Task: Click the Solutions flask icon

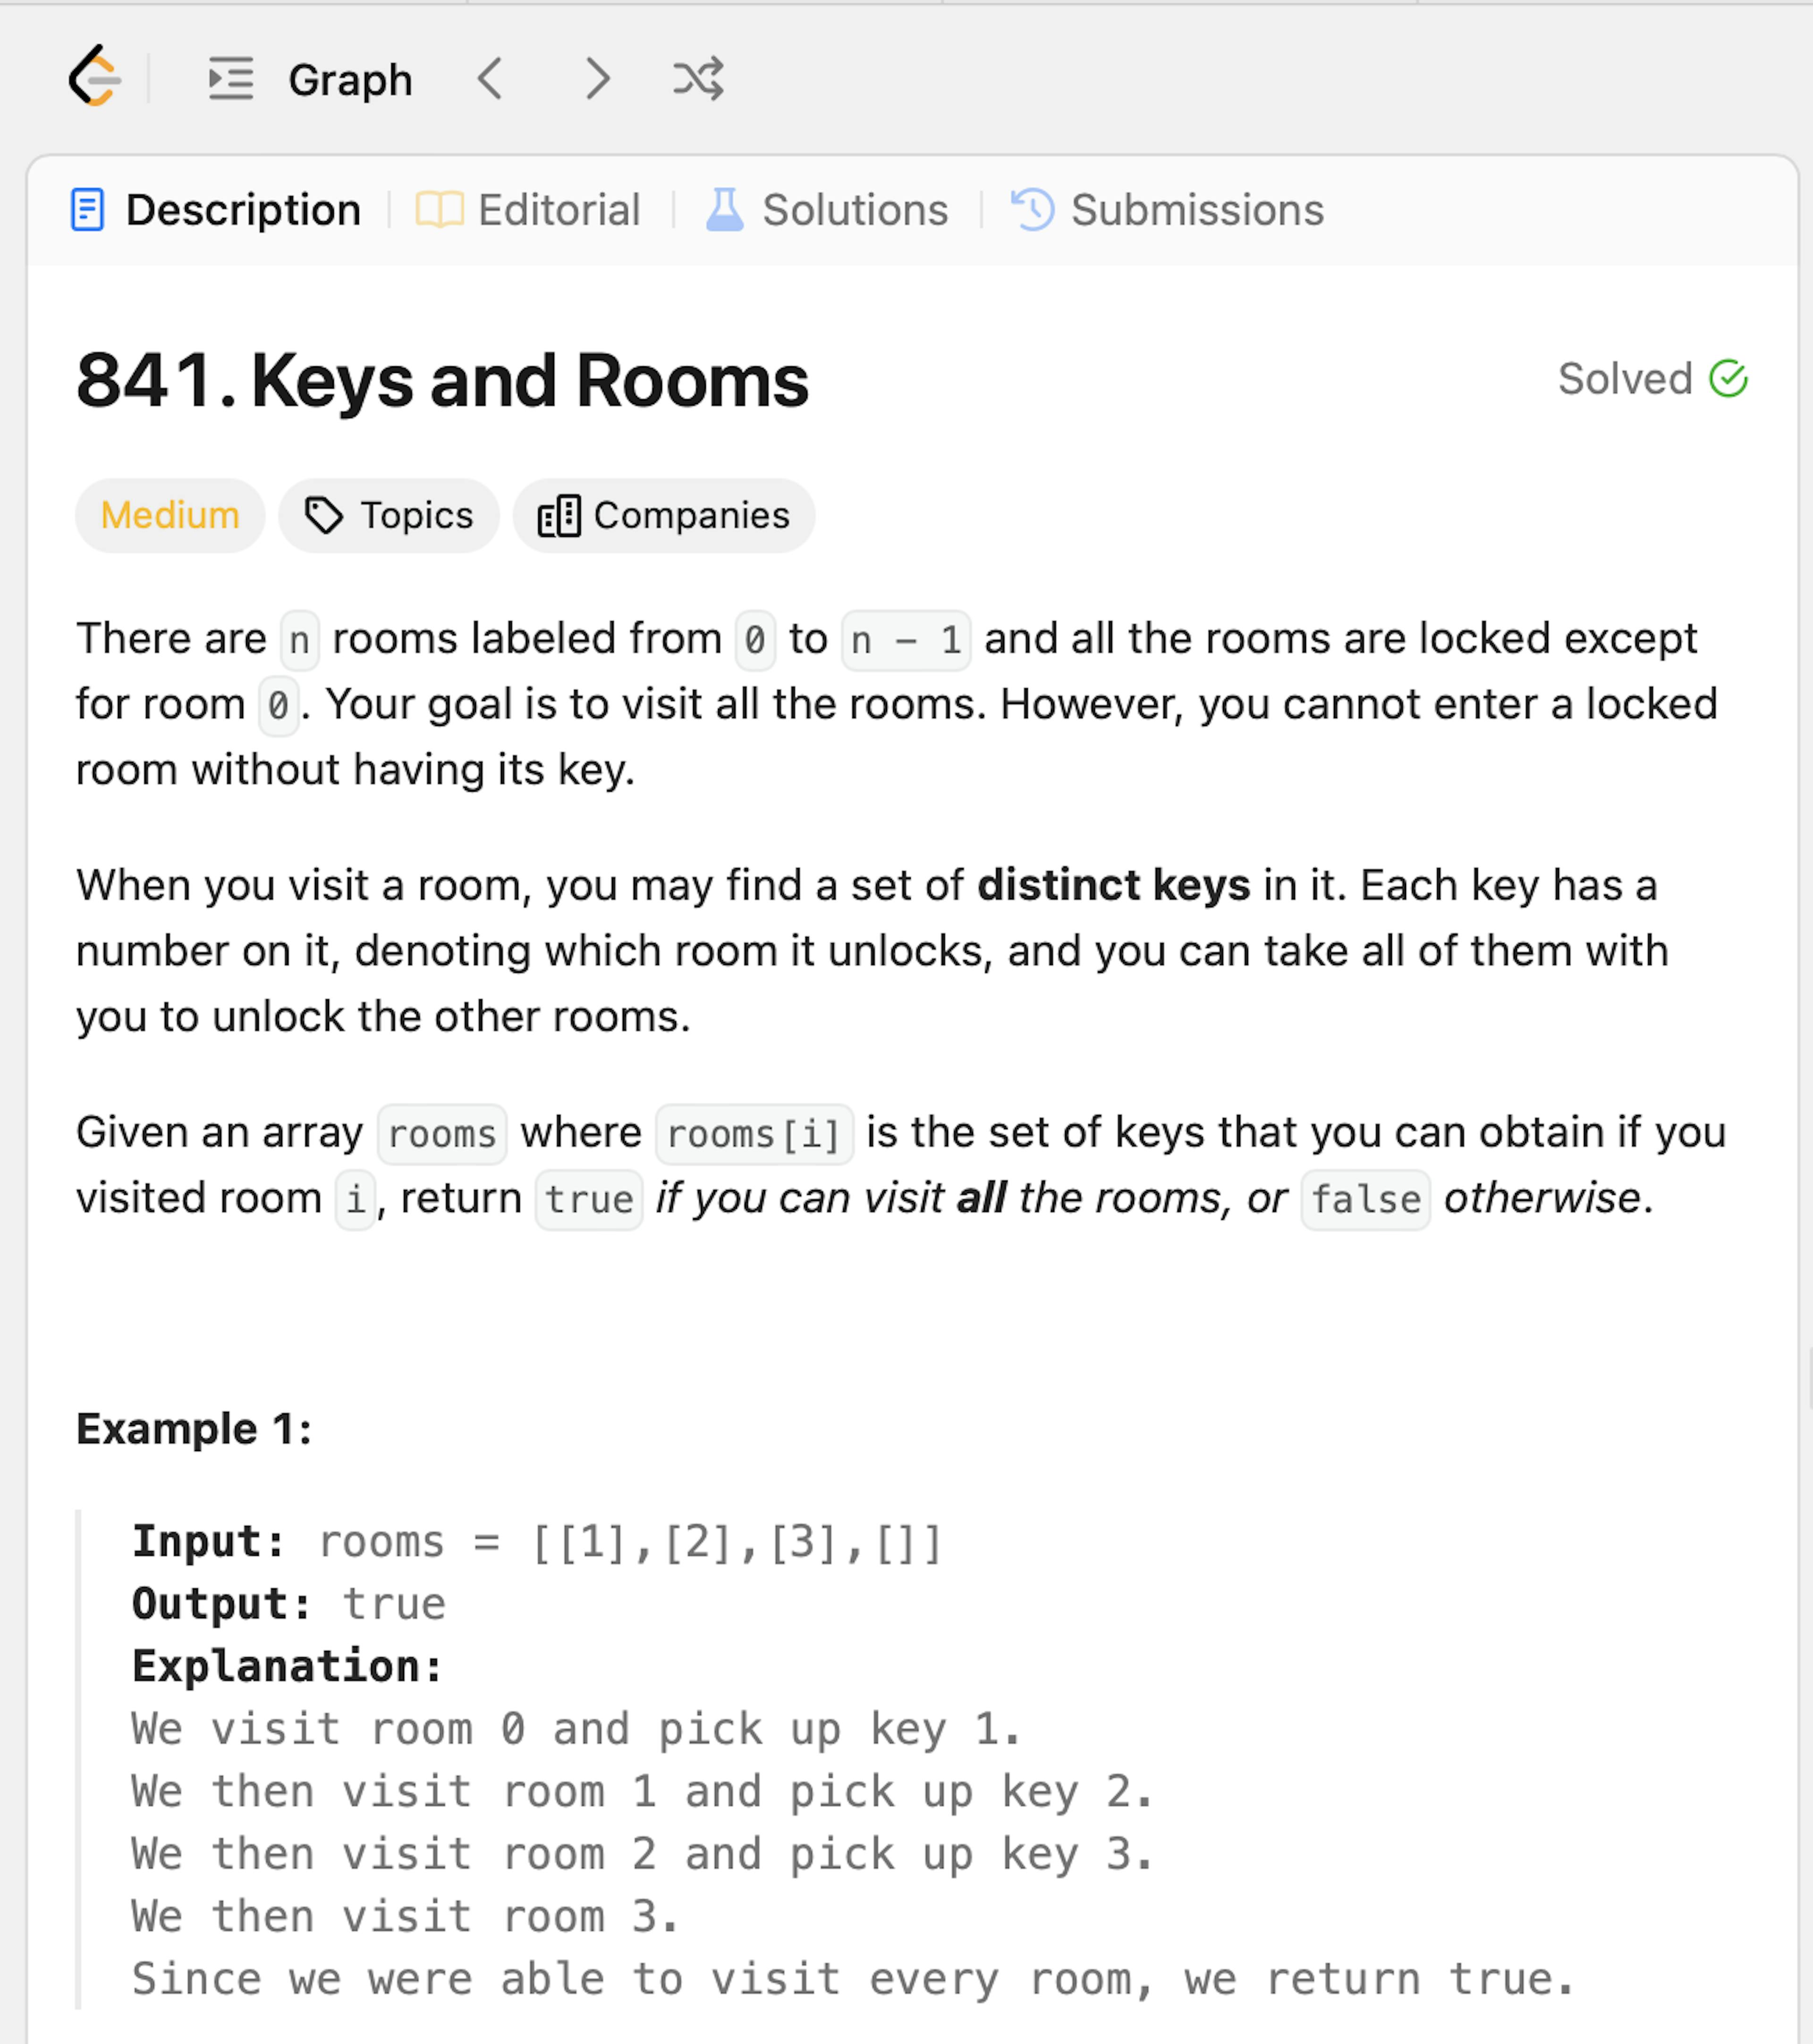Action: [724, 210]
